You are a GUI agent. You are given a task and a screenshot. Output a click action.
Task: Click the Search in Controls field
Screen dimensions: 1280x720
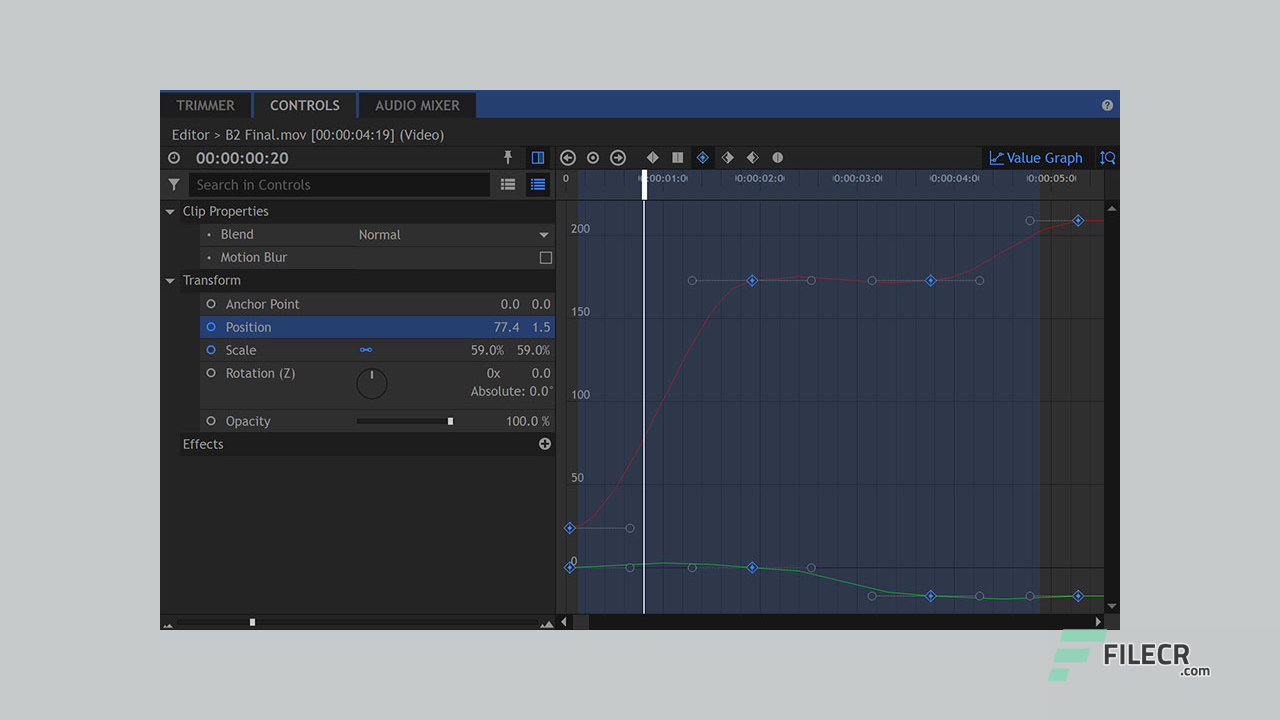coord(339,185)
